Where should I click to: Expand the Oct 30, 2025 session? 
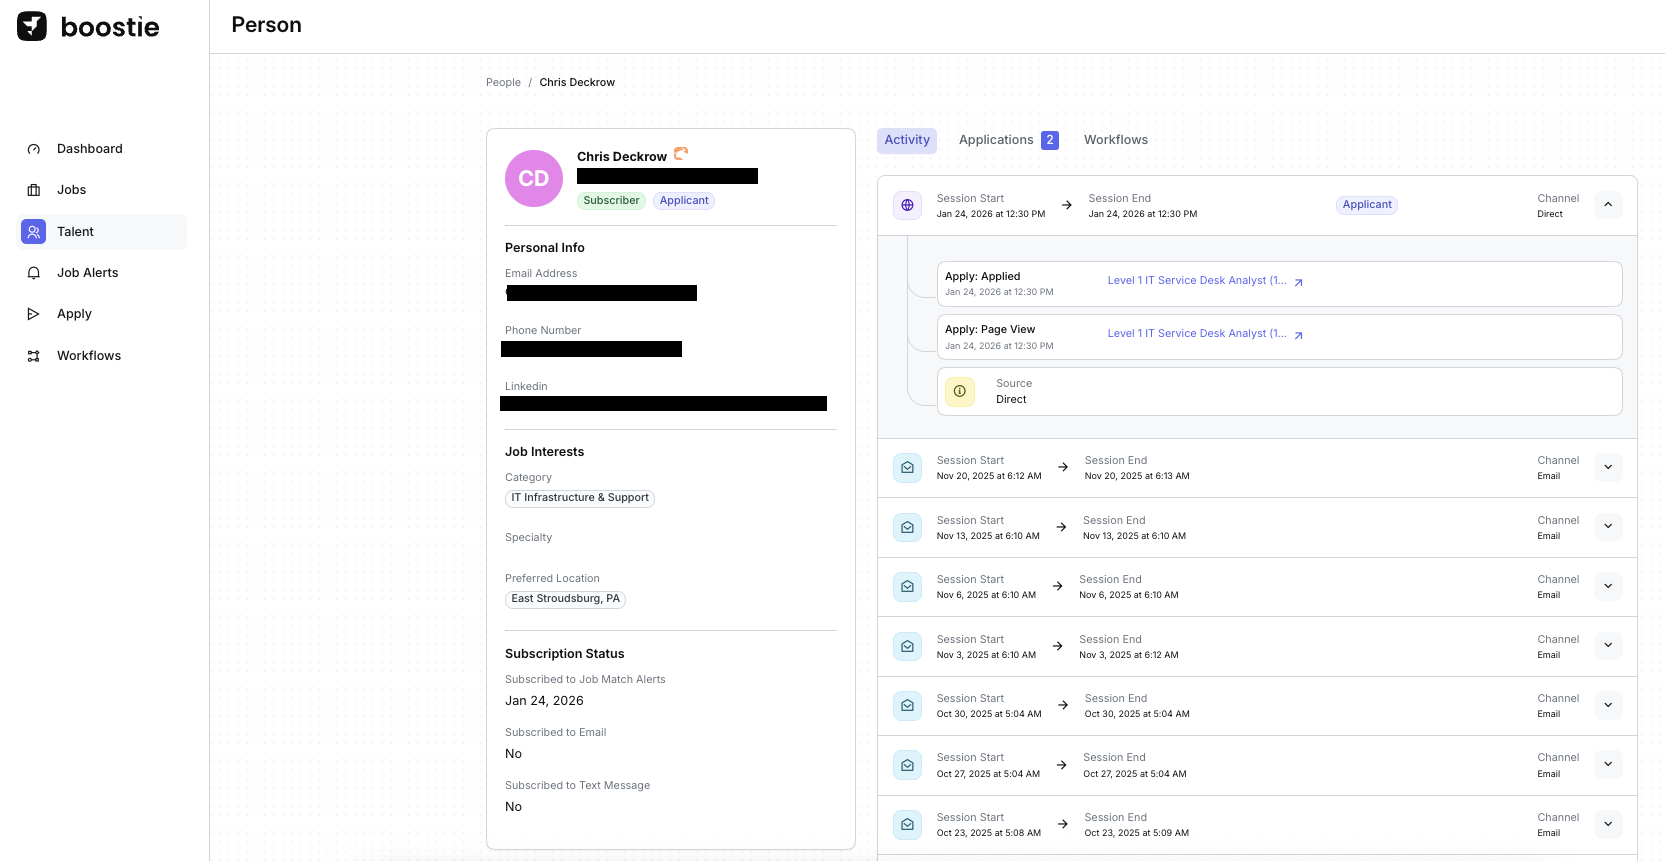click(1607, 705)
